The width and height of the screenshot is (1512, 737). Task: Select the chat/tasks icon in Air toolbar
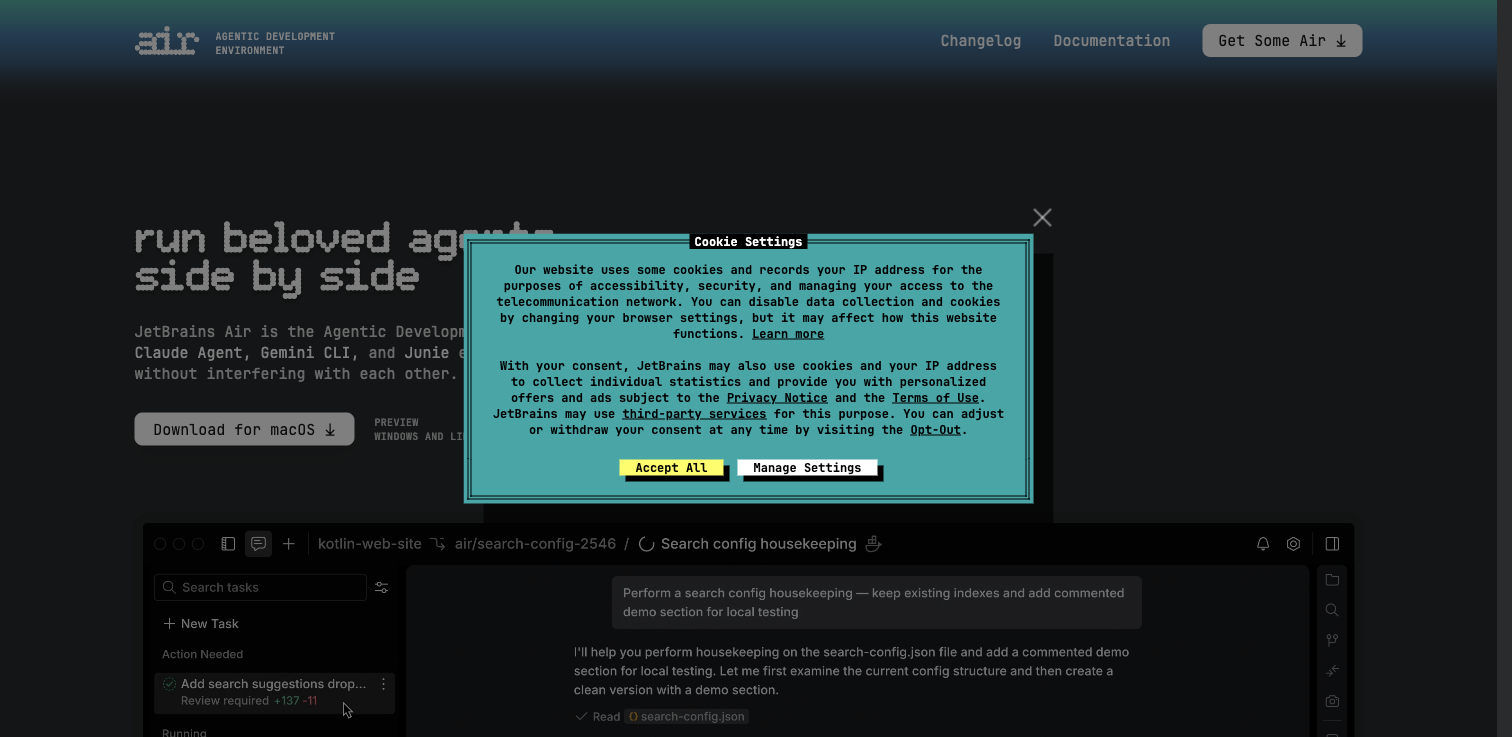[x=258, y=544]
